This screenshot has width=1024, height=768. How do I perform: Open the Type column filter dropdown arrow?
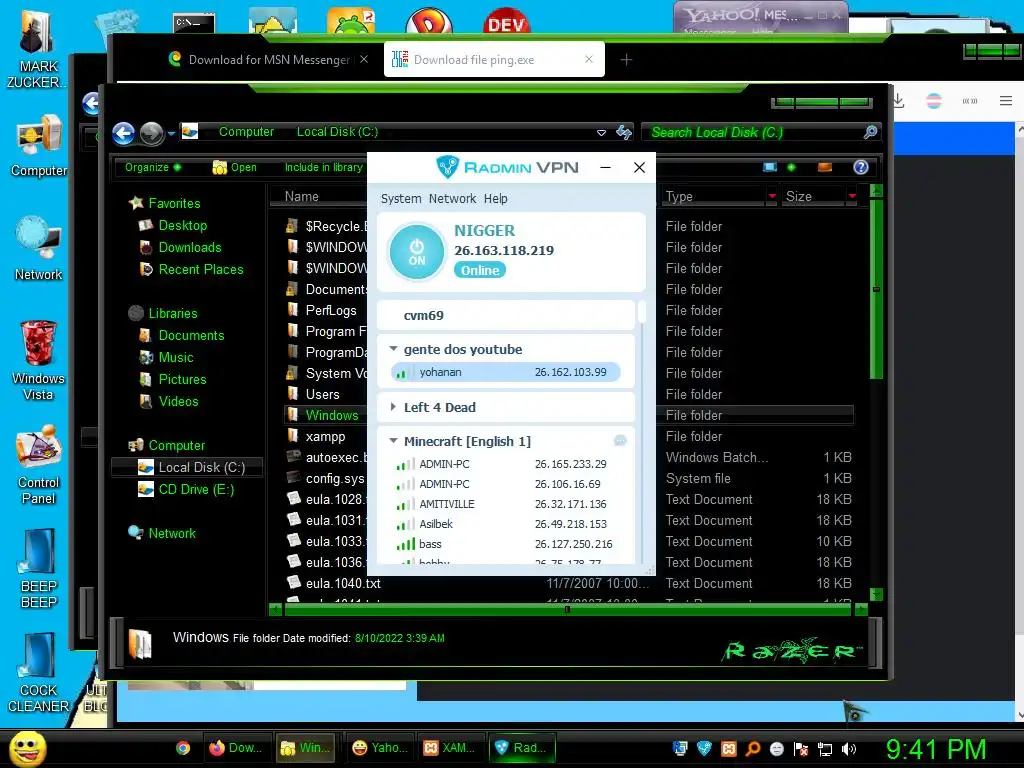point(772,196)
